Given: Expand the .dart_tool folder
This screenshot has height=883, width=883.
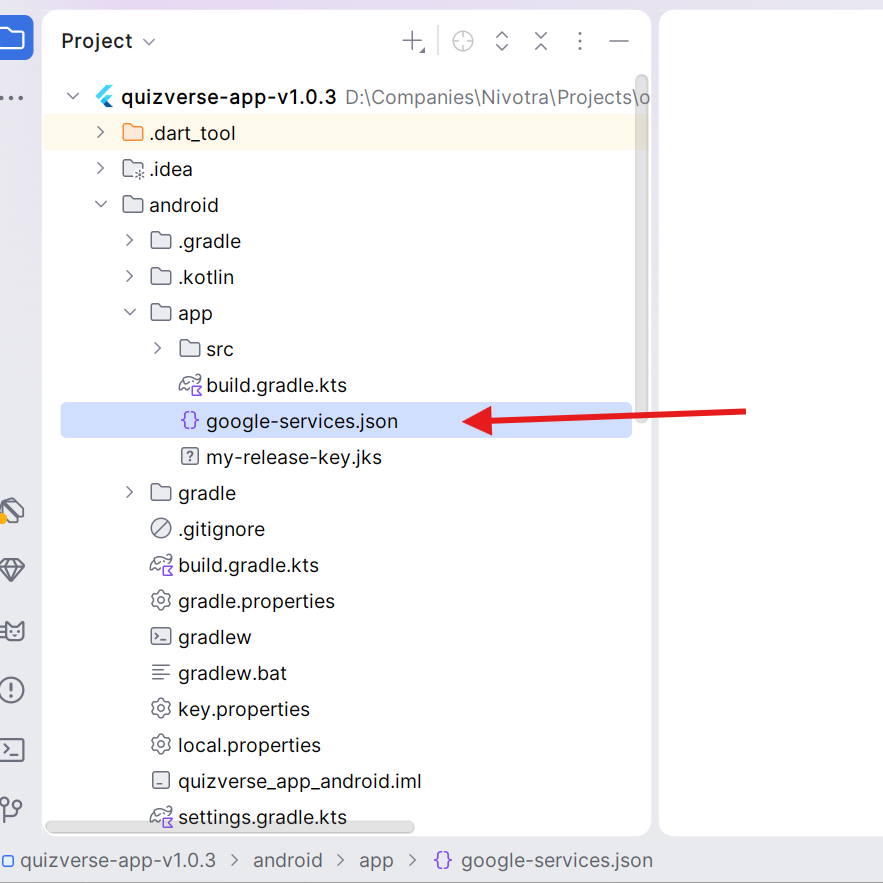Looking at the screenshot, I should pos(100,132).
